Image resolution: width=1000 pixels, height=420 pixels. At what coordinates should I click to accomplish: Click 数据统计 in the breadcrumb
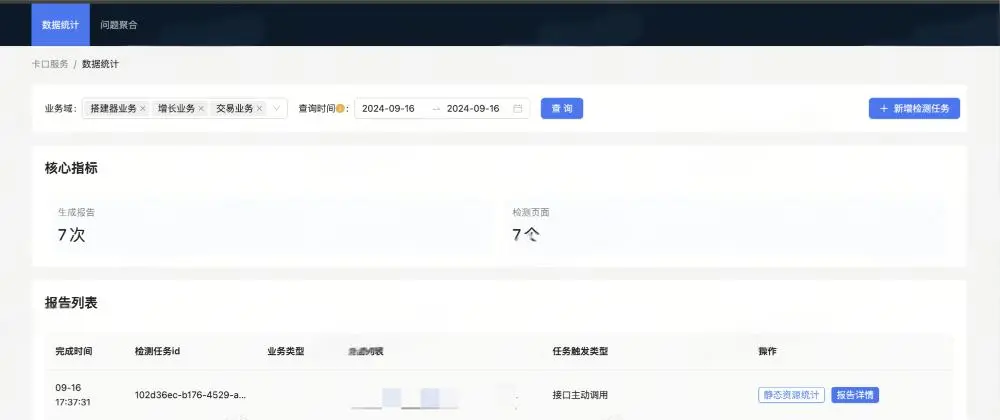(x=100, y=64)
